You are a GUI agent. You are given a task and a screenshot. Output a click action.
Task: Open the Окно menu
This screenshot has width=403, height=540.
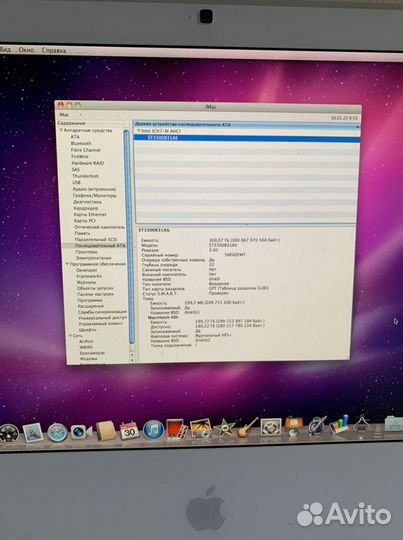(x=26, y=50)
